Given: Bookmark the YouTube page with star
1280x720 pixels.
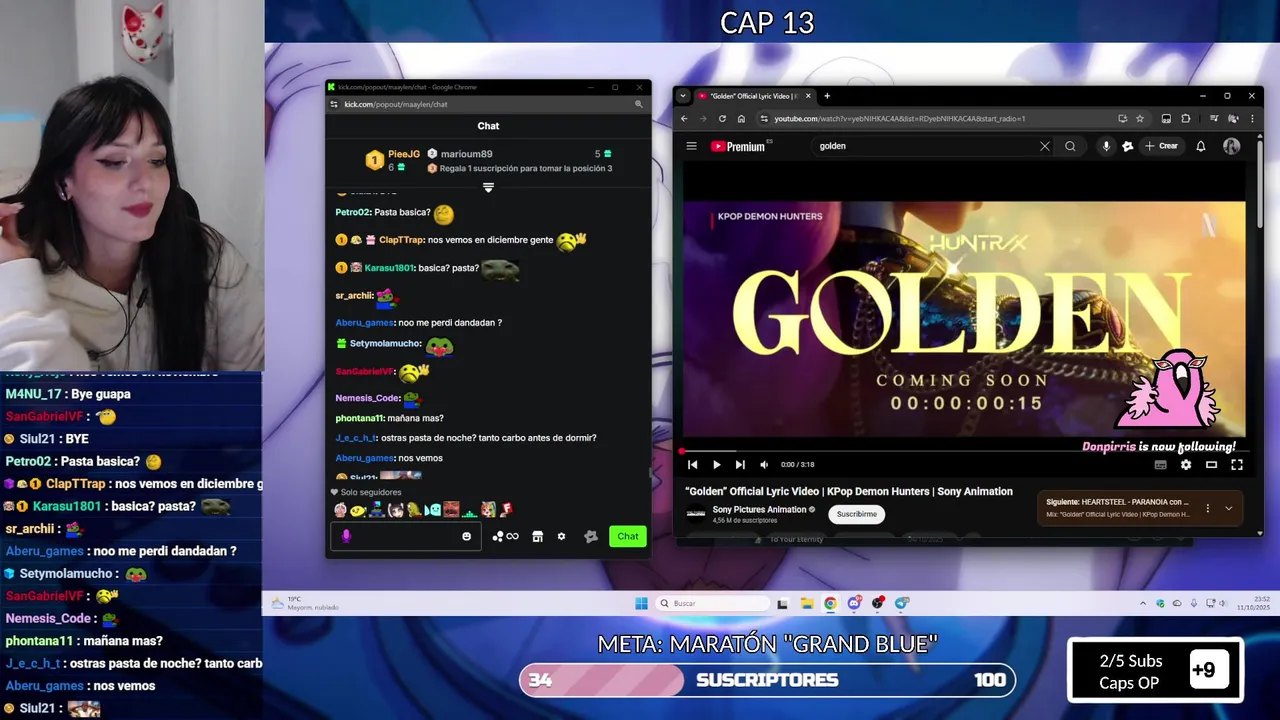Looking at the screenshot, I should [x=1139, y=119].
